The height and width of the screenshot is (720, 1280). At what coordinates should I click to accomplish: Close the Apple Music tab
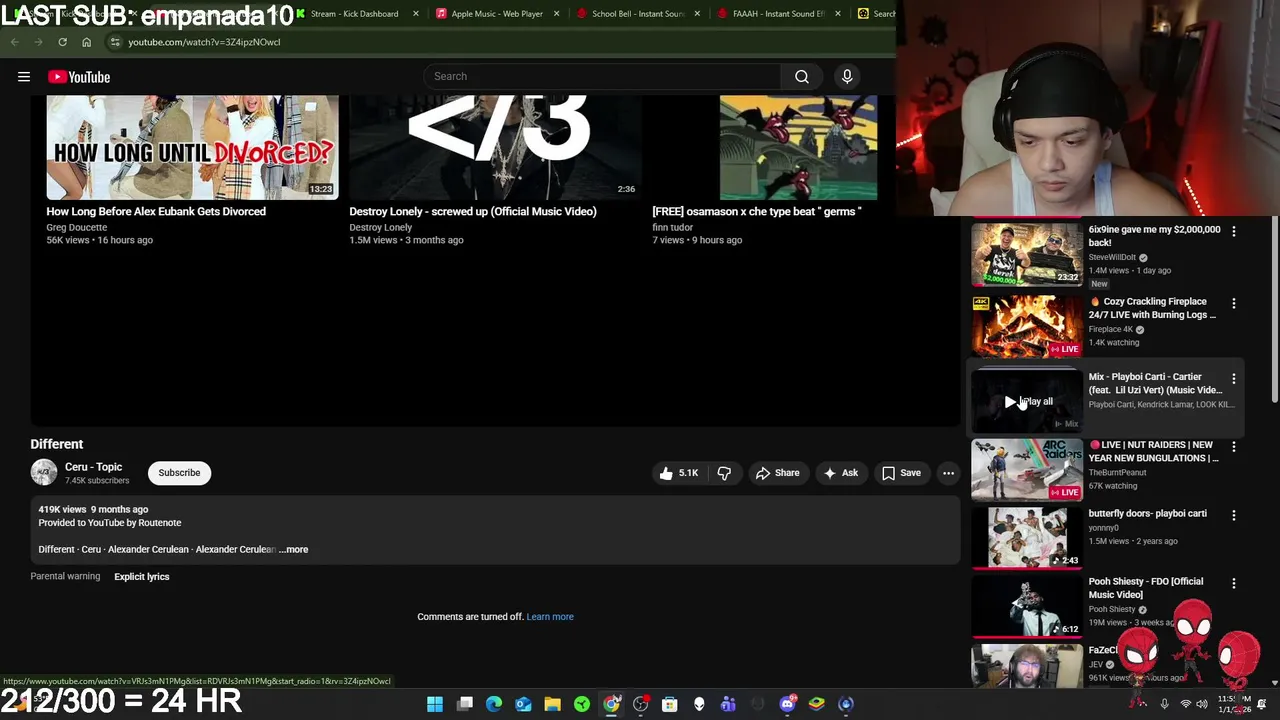(556, 14)
